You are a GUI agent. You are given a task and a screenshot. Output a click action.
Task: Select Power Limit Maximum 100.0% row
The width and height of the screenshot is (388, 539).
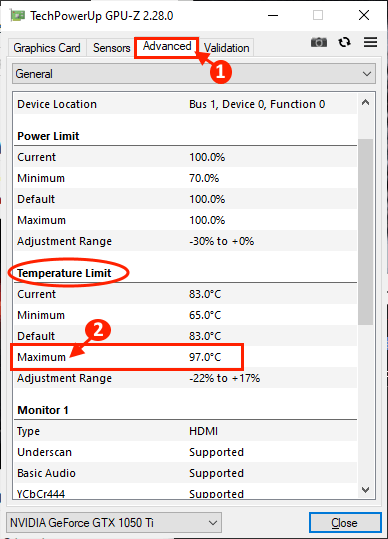point(185,220)
